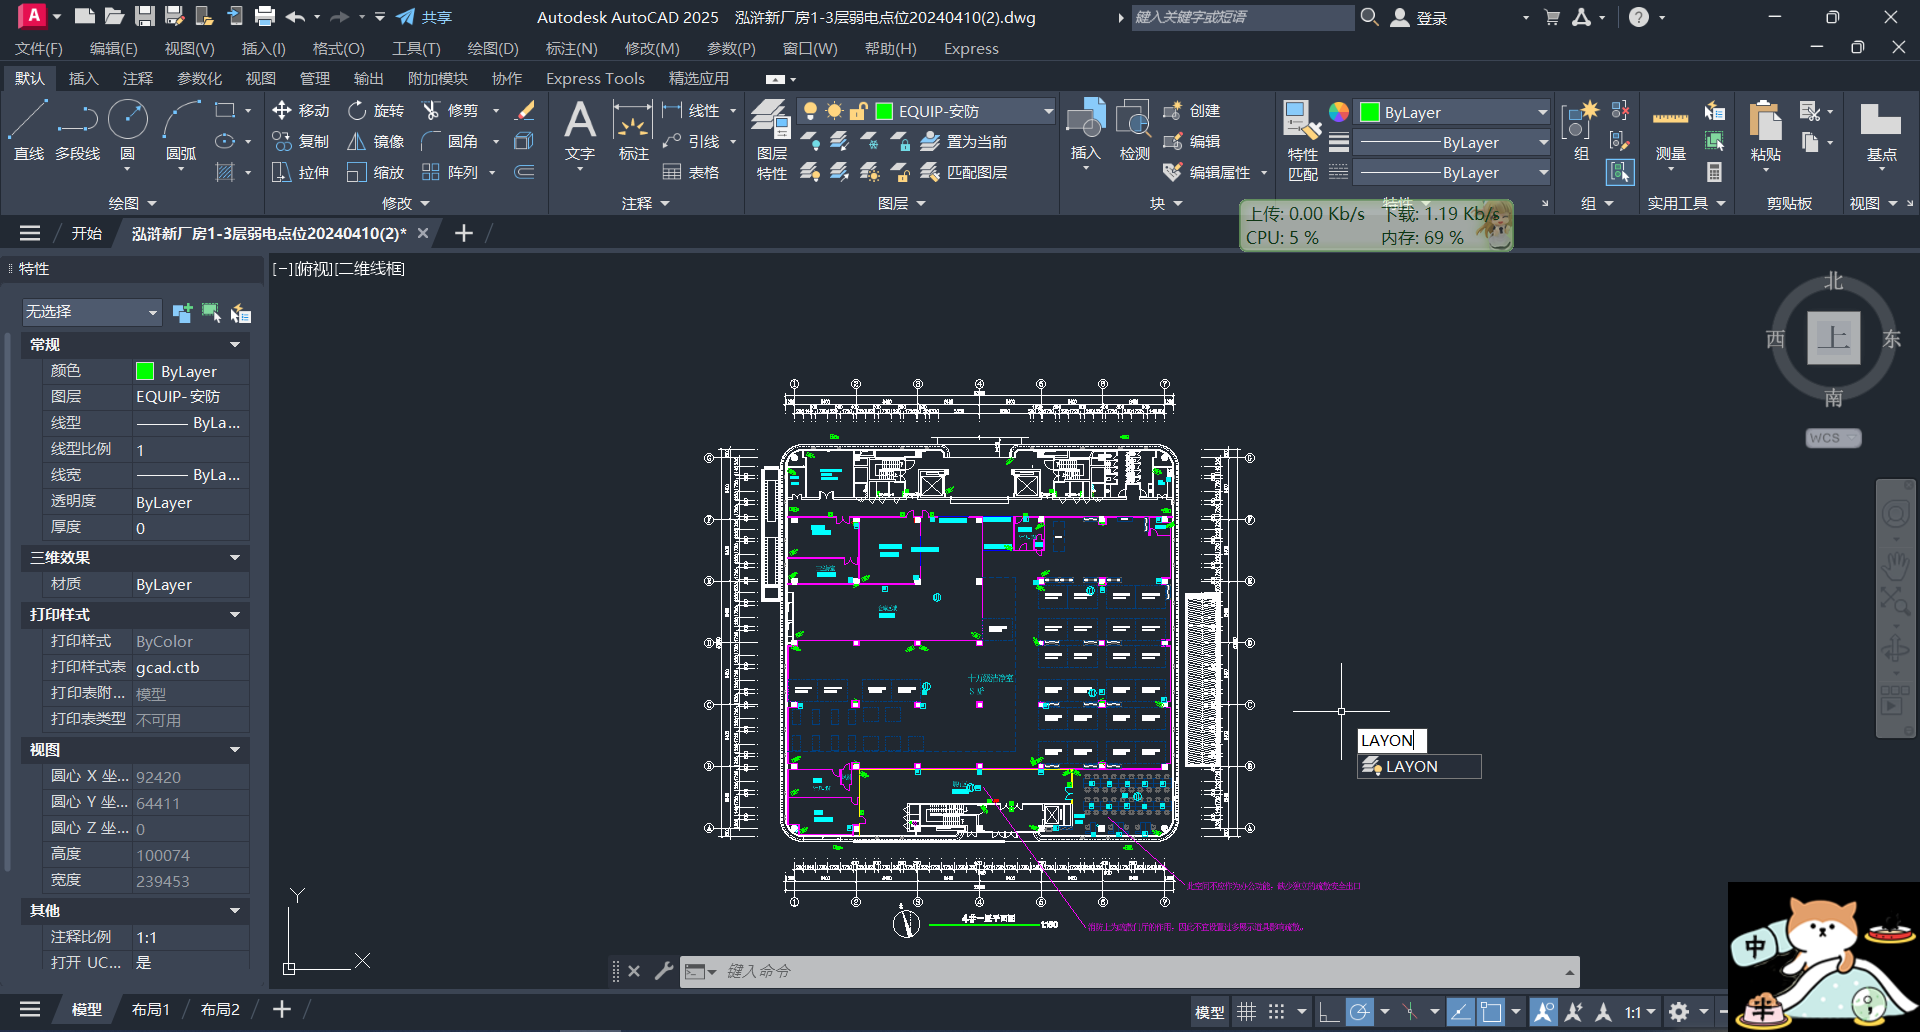Toggle the grid display in status bar
Image resolution: width=1920 pixels, height=1032 pixels.
(x=1246, y=1011)
